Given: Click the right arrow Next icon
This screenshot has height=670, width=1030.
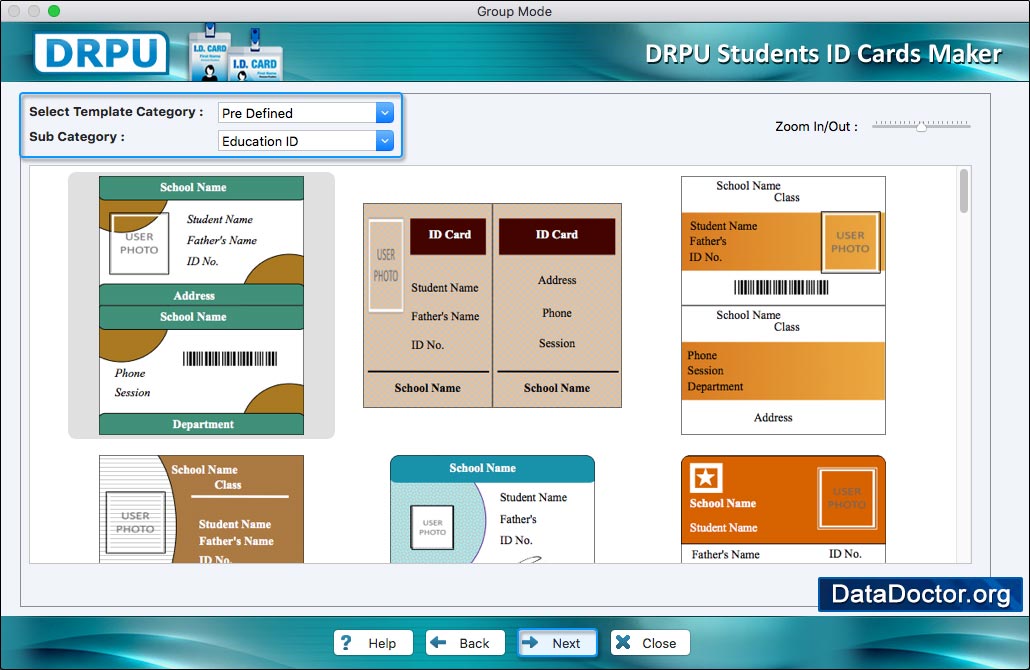Looking at the screenshot, I should coord(532,643).
